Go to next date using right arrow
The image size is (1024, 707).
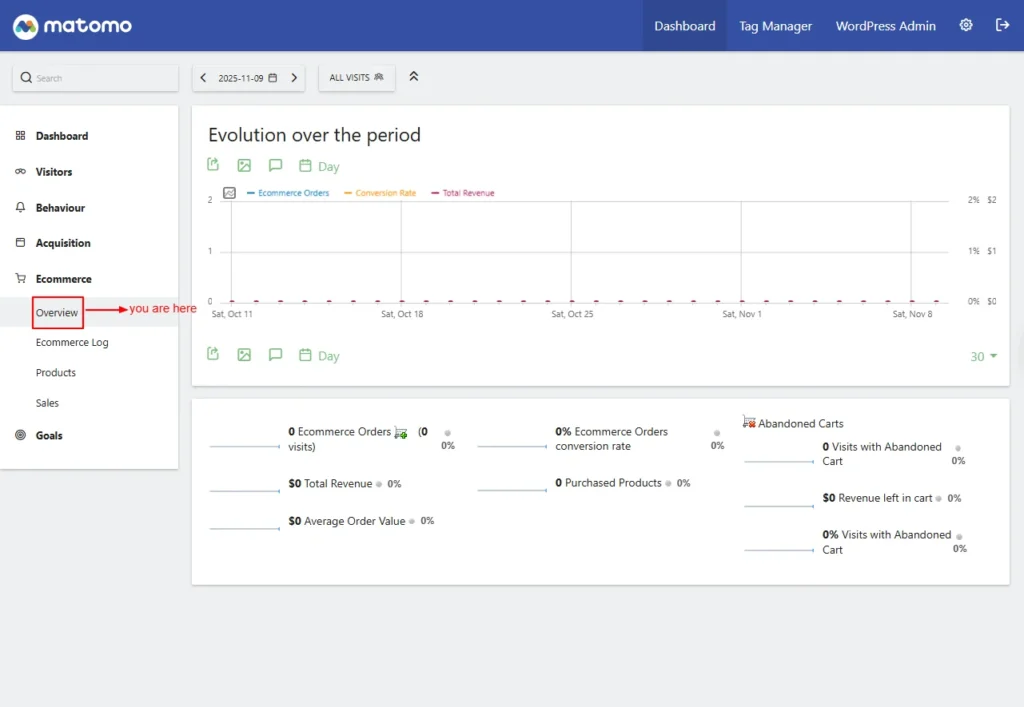coord(294,77)
